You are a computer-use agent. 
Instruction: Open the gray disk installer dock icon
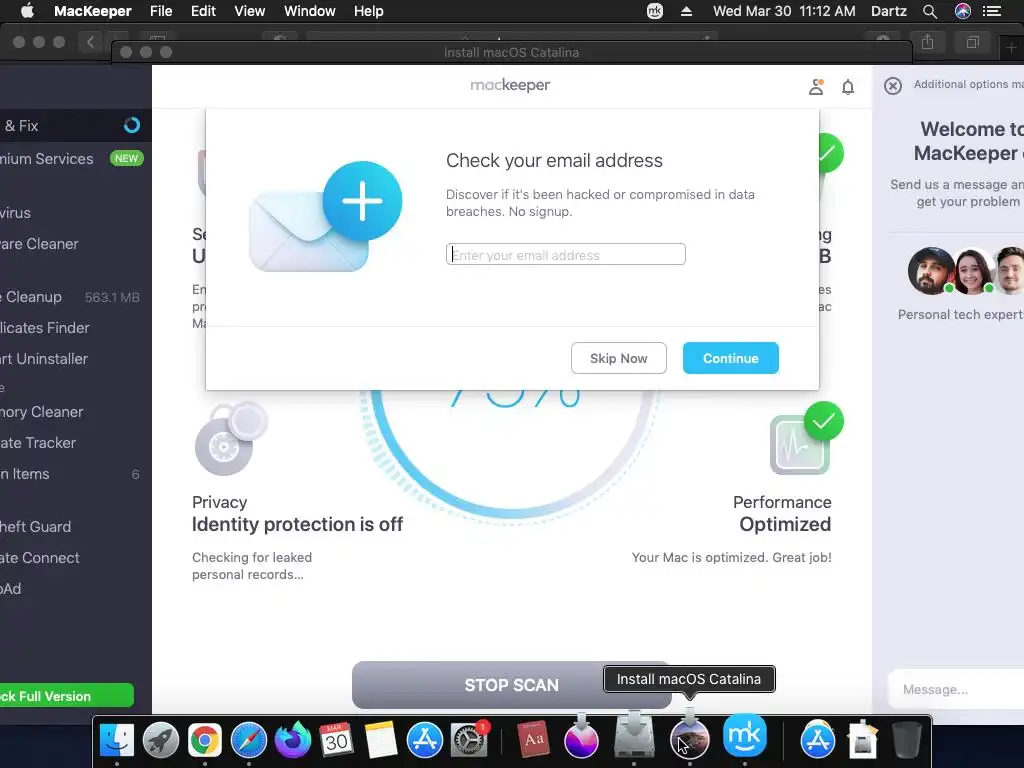click(x=633, y=735)
